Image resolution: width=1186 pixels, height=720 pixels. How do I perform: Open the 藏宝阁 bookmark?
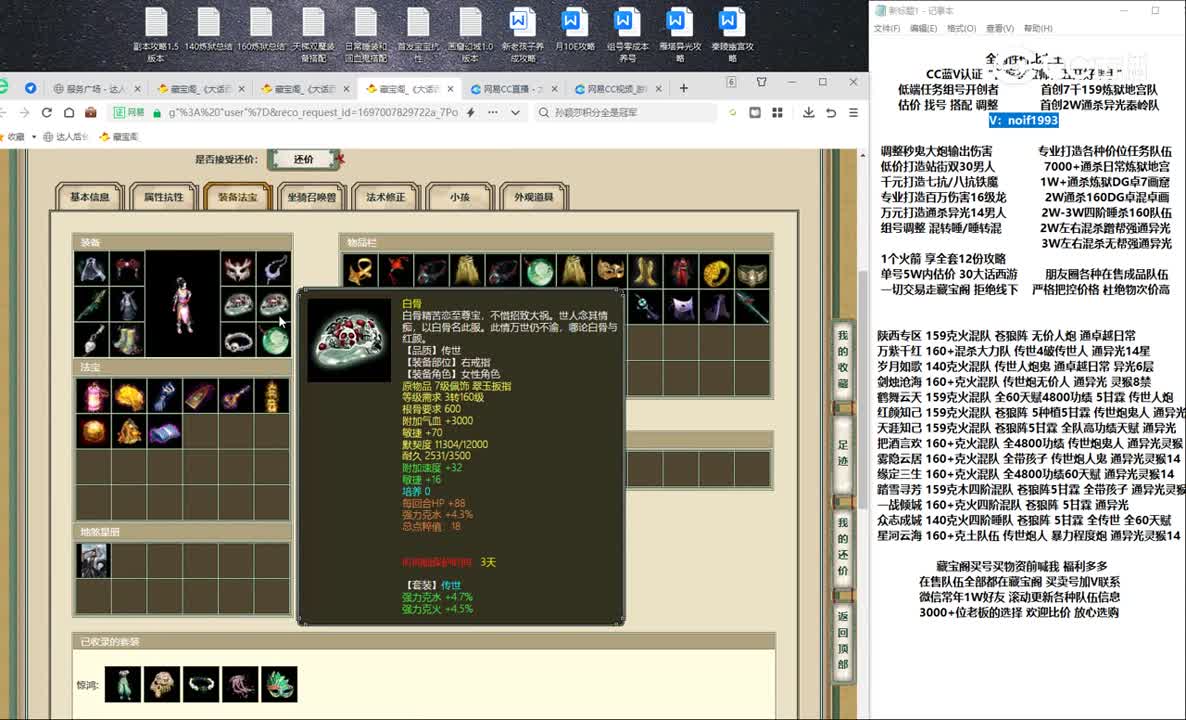pyautogui.click(x=120, y=137)
